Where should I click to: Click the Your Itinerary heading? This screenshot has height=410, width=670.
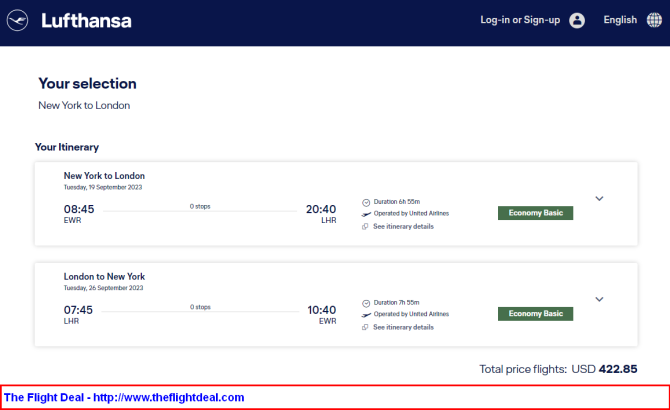pos(67,147)
